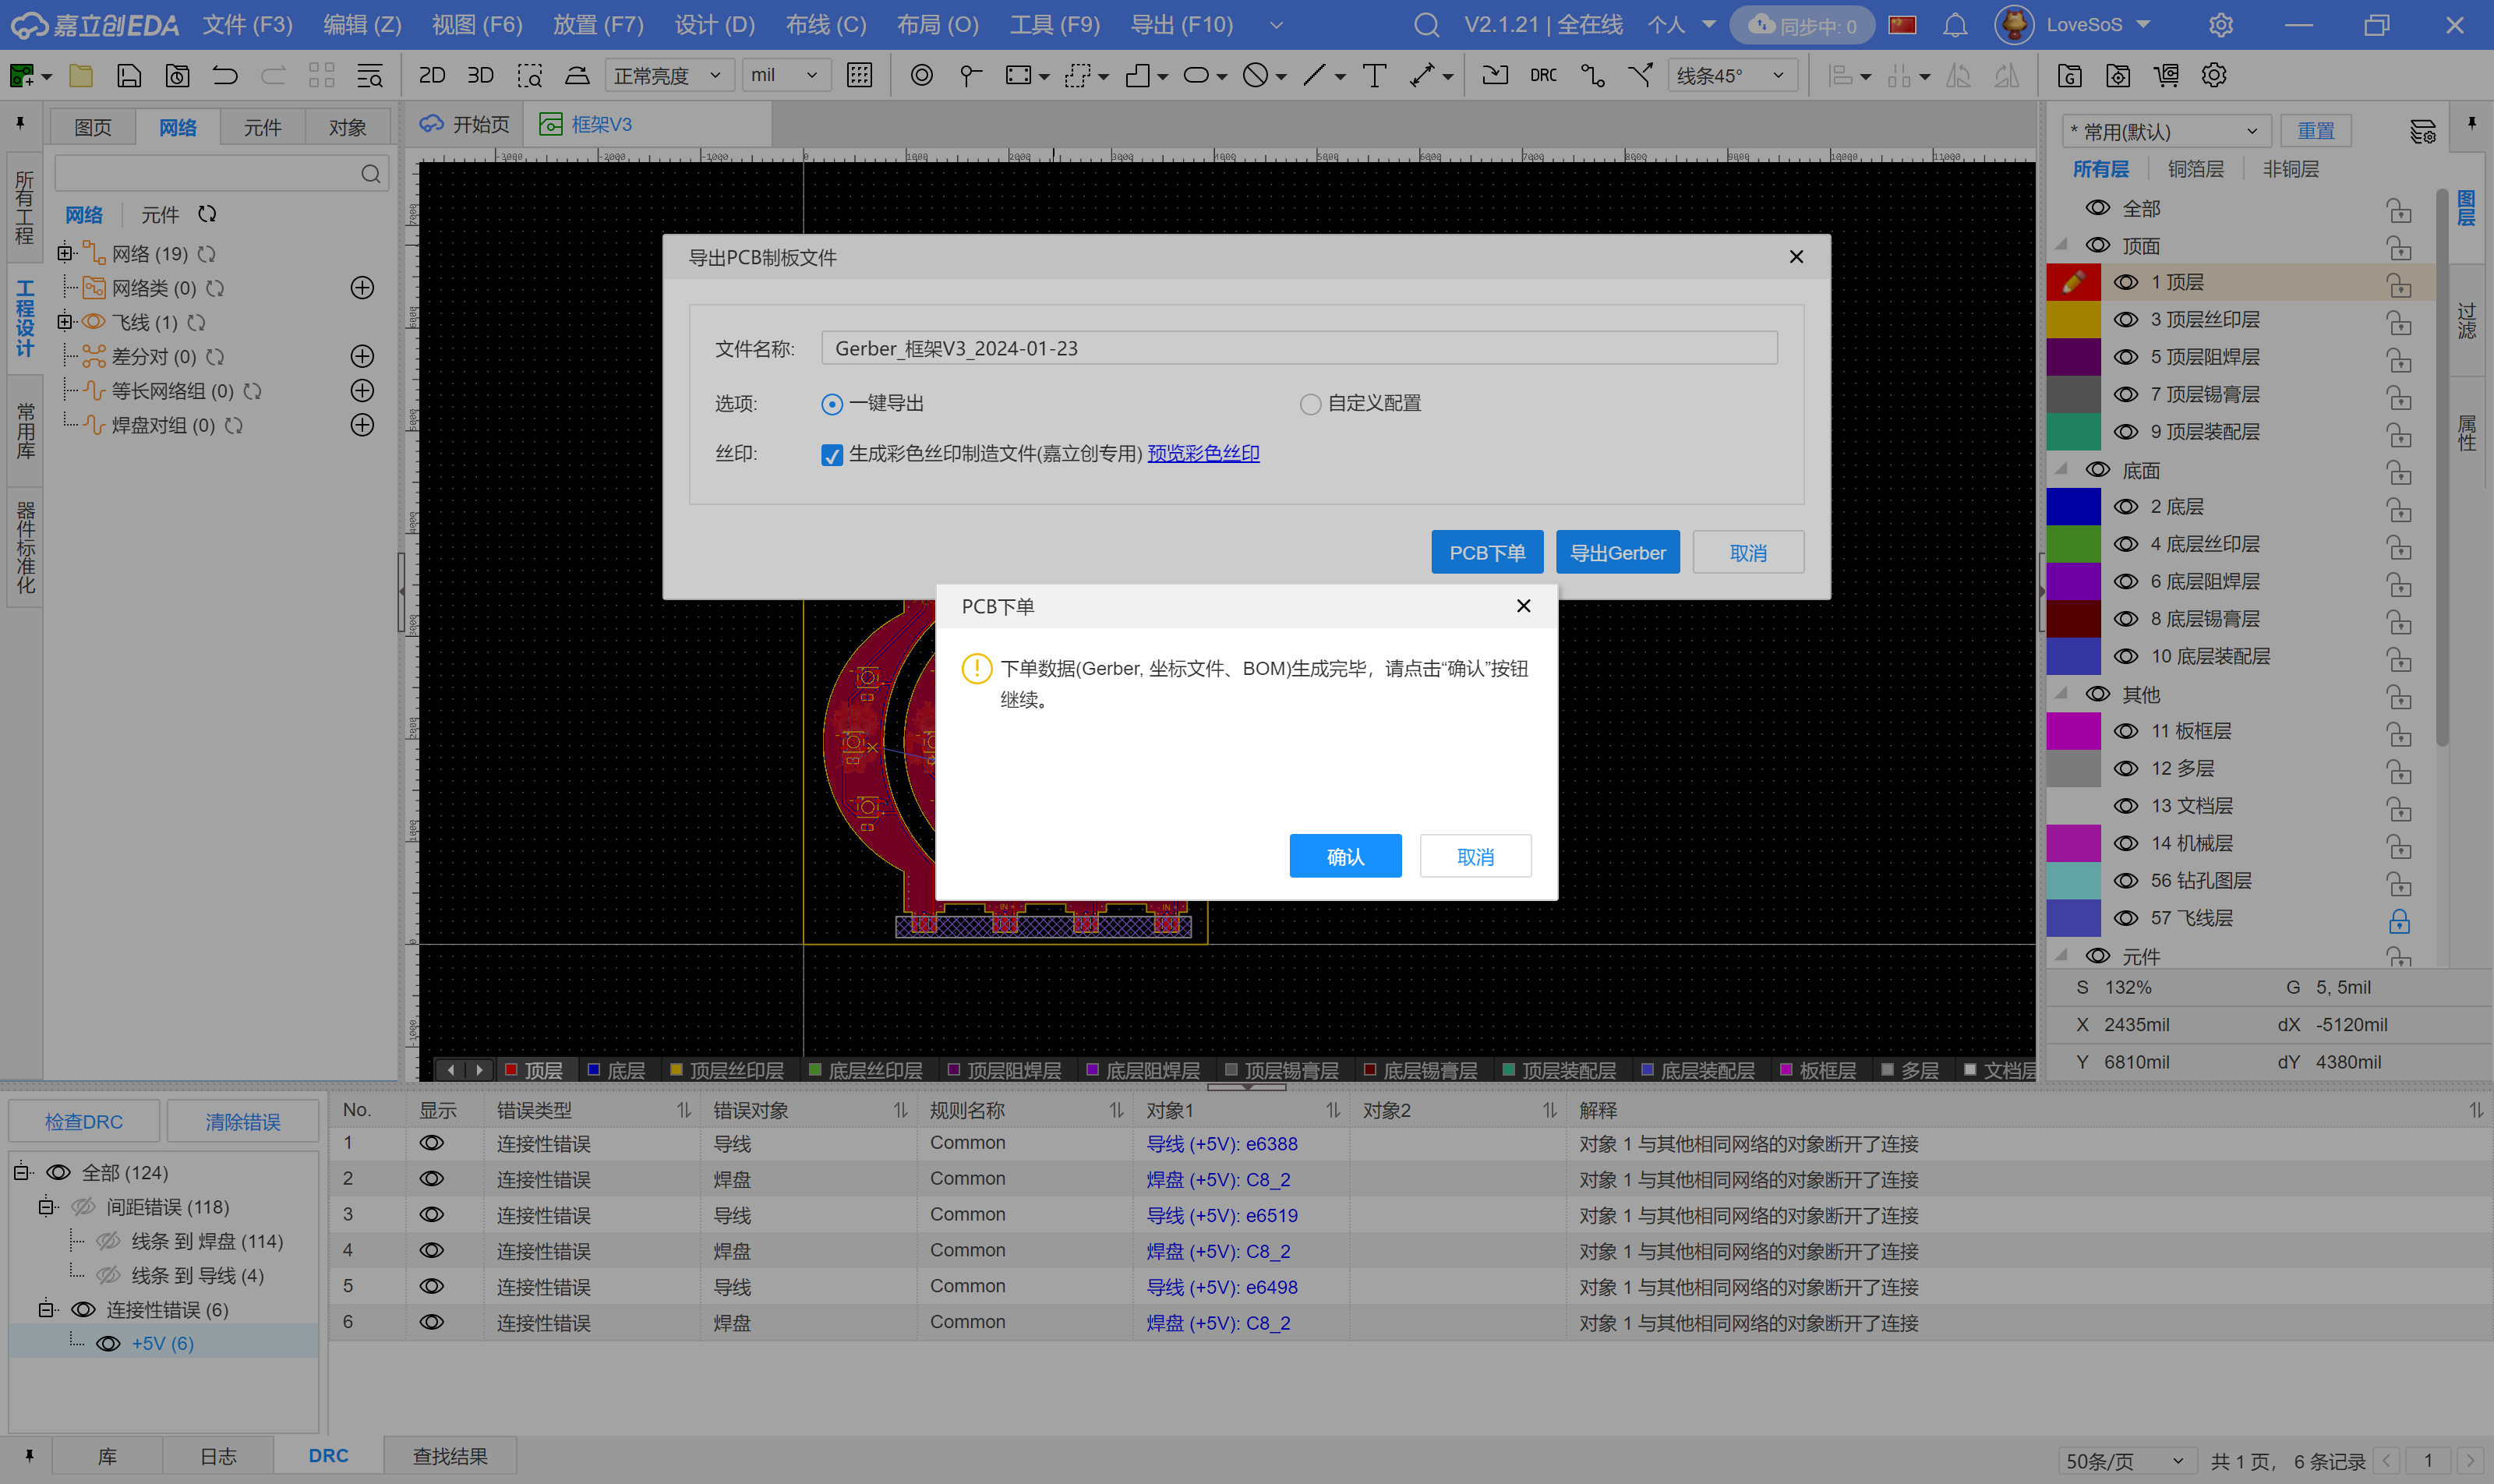2494x1484 pixels.
Task: Add a new differential pair (差分对)
Action: [x=362, y=357]
